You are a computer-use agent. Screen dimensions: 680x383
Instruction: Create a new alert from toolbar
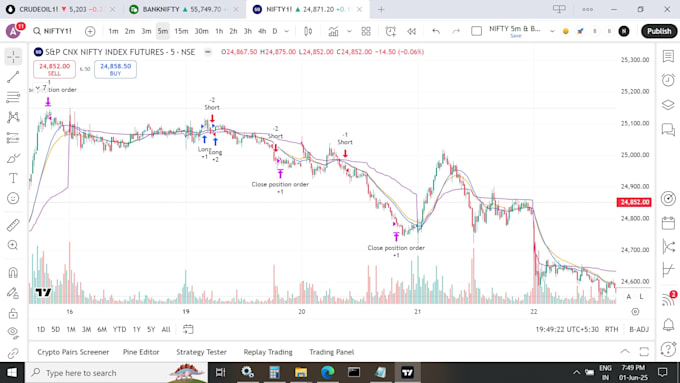point(390,31)
